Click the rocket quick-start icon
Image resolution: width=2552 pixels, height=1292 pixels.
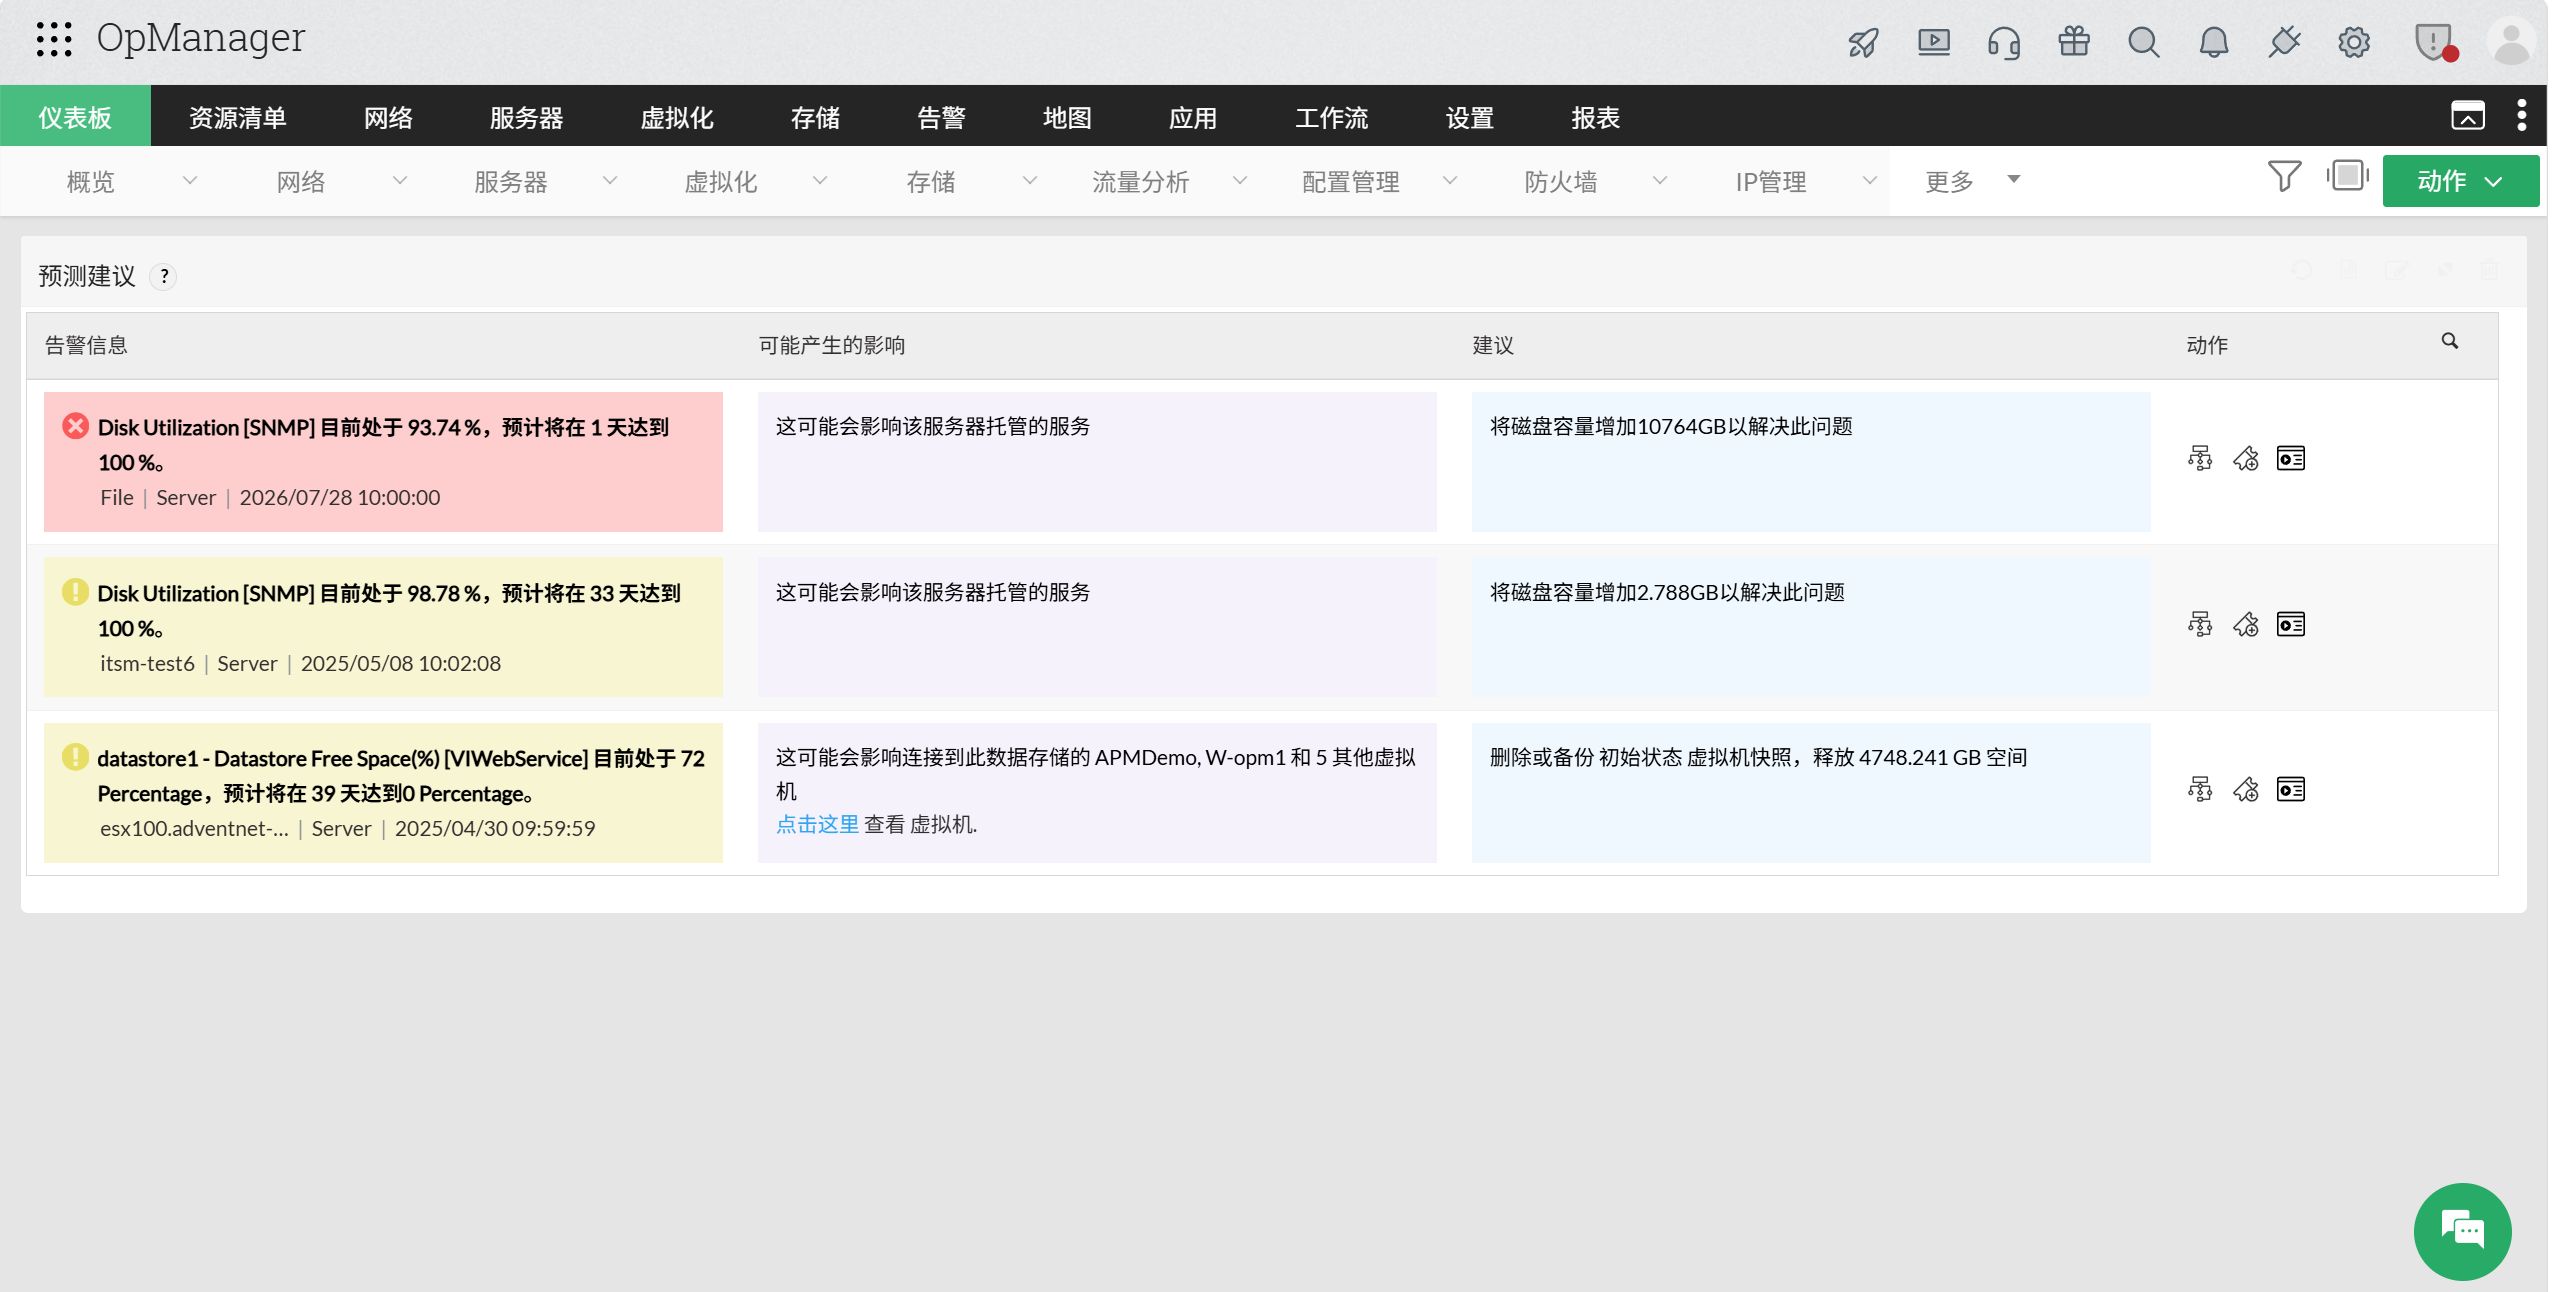[x=1863, y=42]
